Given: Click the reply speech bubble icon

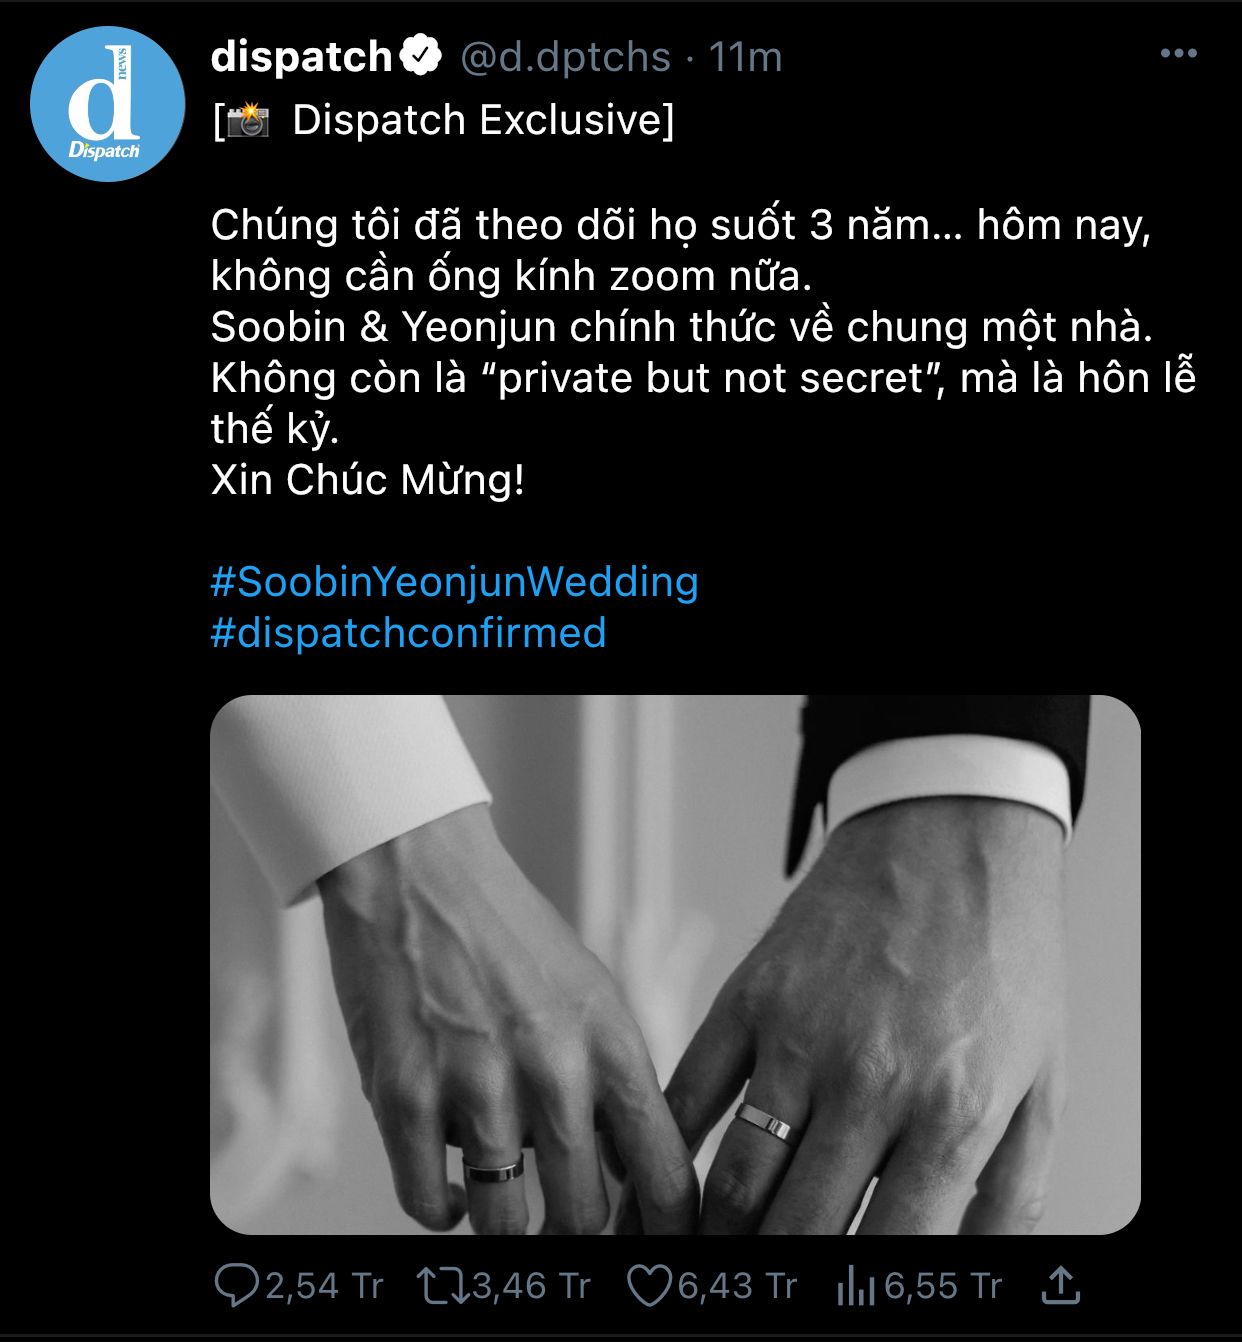Looking at the screenshot, I should coord(236,1286).
